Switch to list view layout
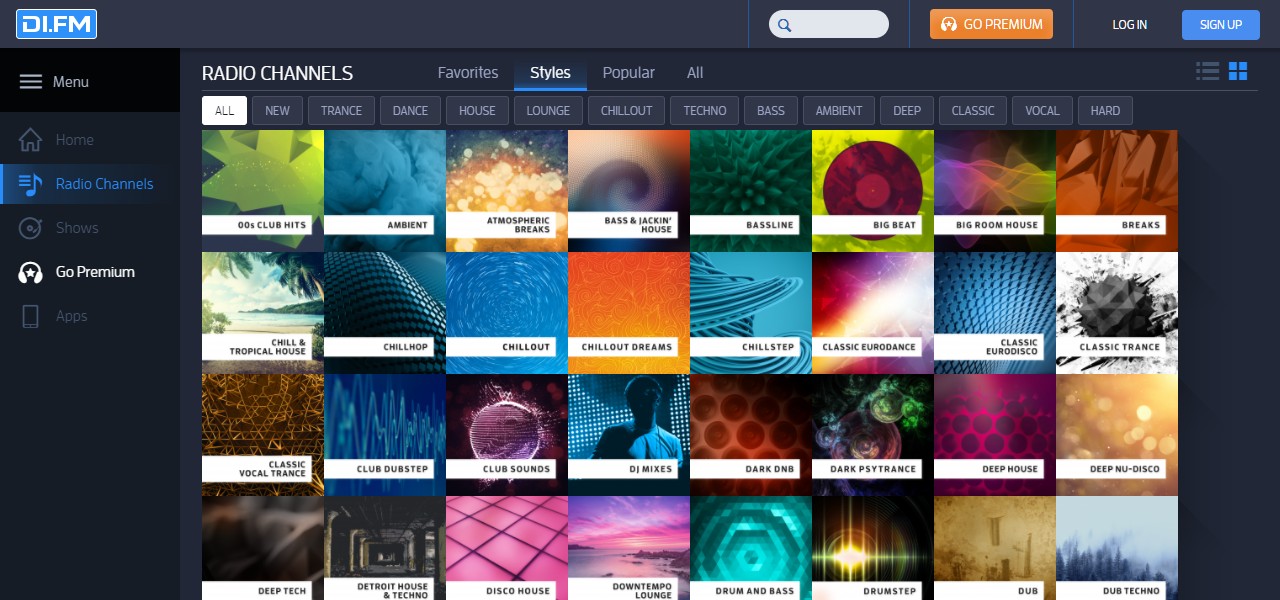This screenshot has height=600, width=1280. tap(1208, 71)
